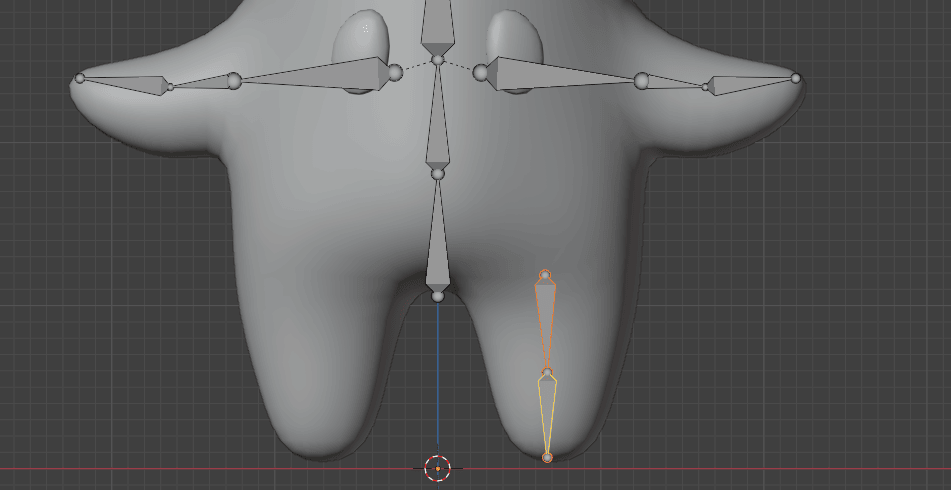This screenshot has height=490, width=951.
Task: Click the top joint of the upper leg bone
Action: pos(545,275)
